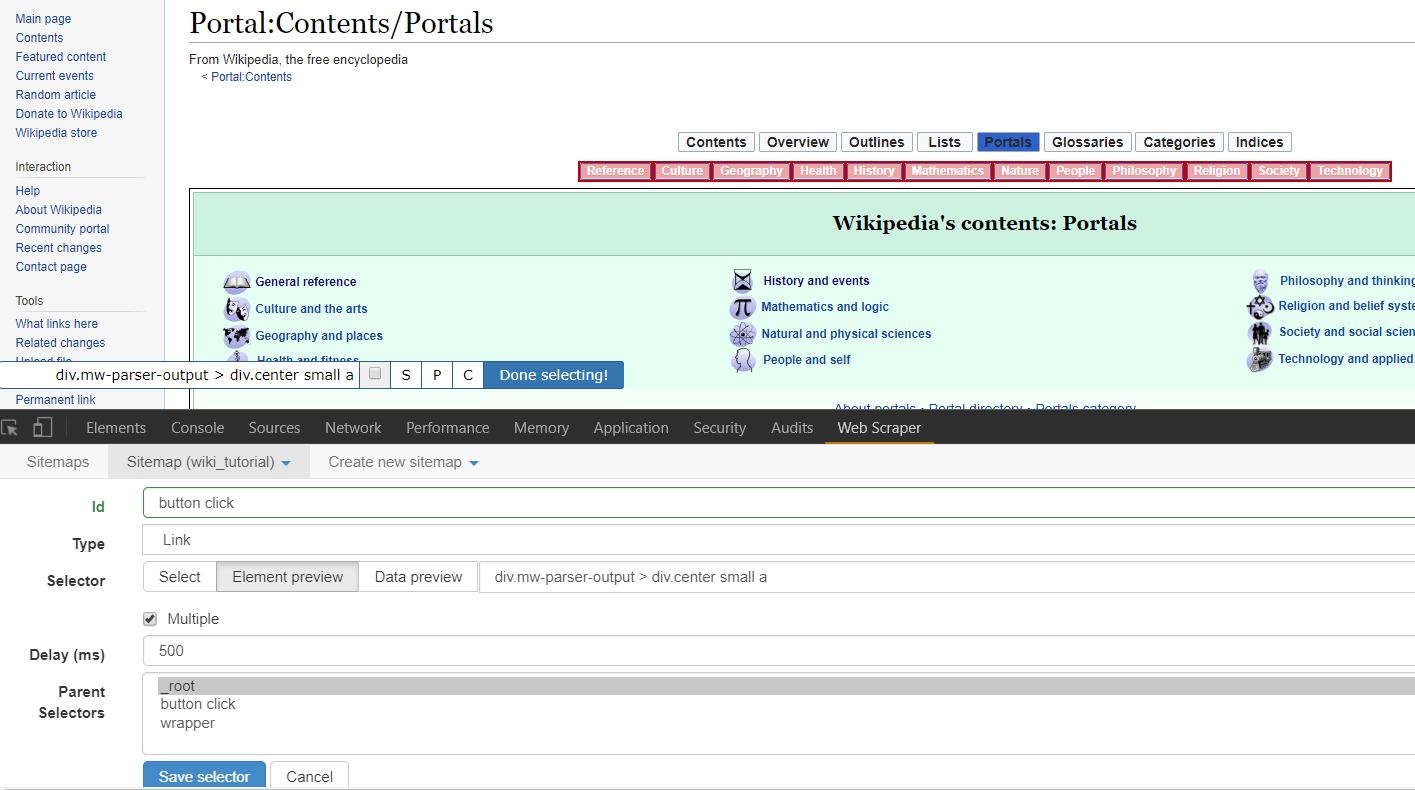The width and height of the screenshot is (1415, 790).
Task: Click the Mathematics pi symbol icon
Action: pyautogui.click(x=742, y=307)
